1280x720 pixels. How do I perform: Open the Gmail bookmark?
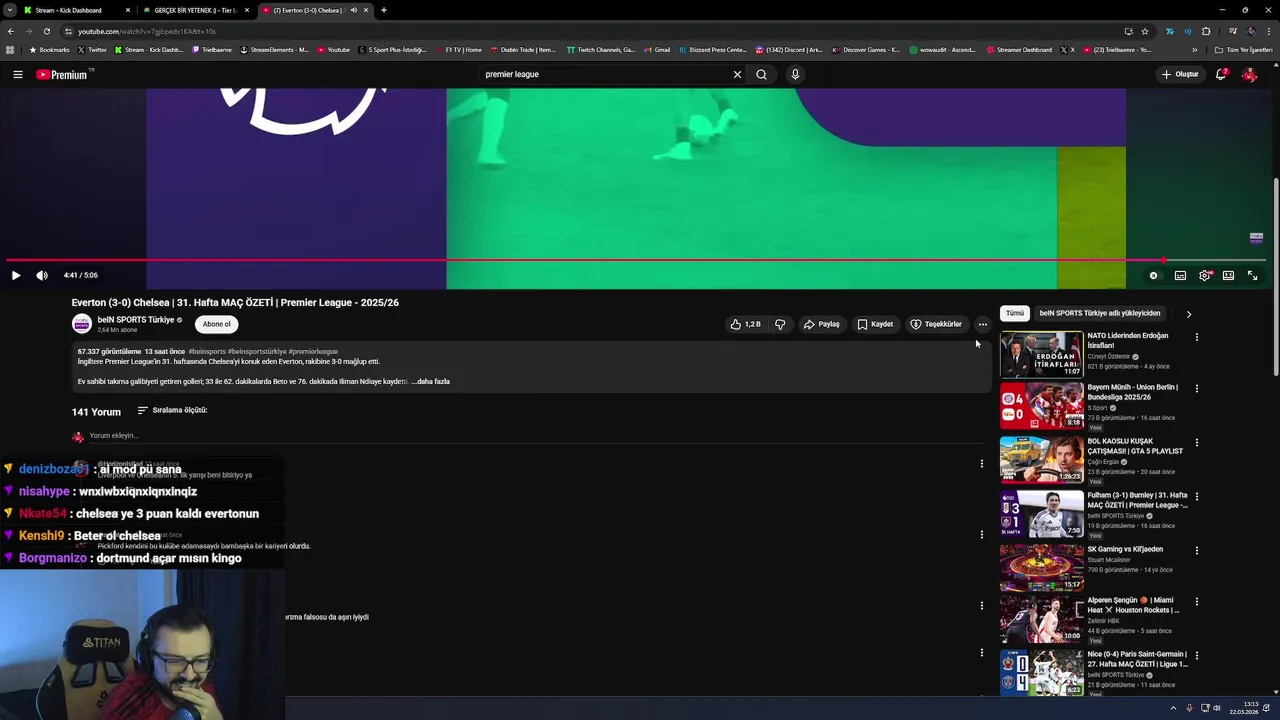pyautogui.click(x=657, y=50)
